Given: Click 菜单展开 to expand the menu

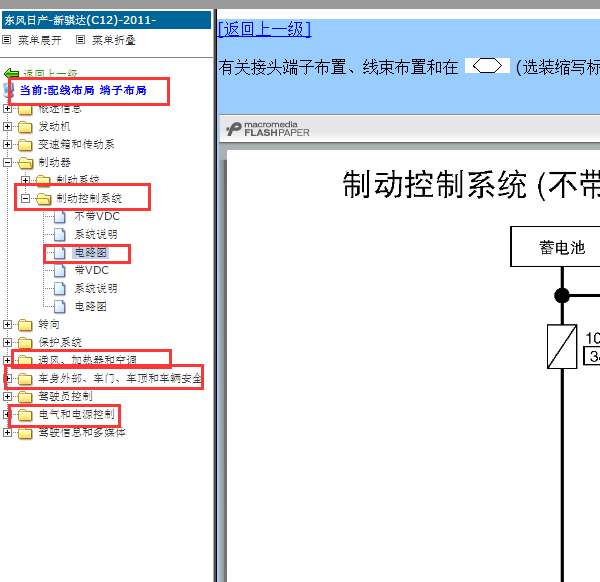Looking at the screenshot, I should pyautogui.click(x=40, y=40).
